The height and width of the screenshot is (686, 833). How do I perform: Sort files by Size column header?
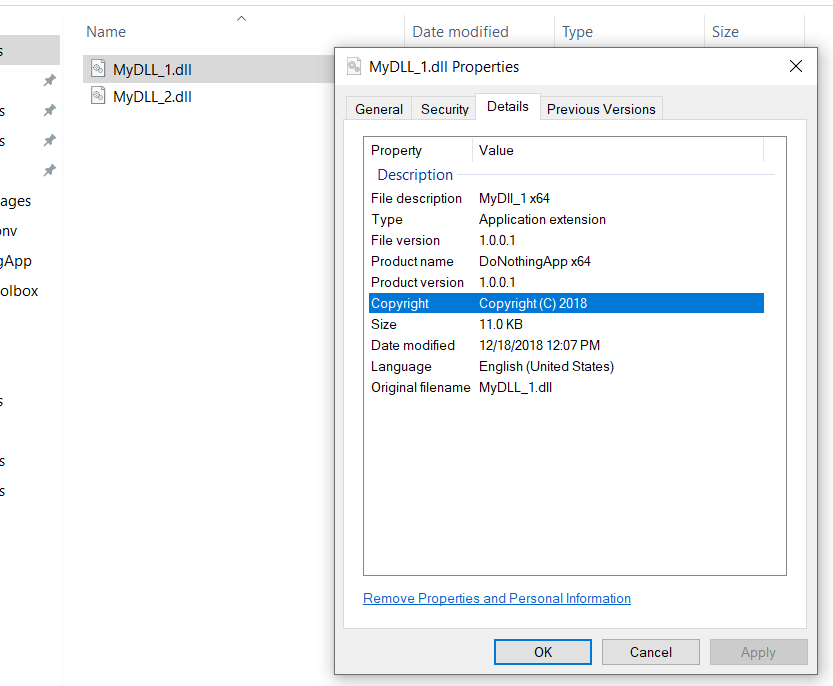[x=725, y=32]
